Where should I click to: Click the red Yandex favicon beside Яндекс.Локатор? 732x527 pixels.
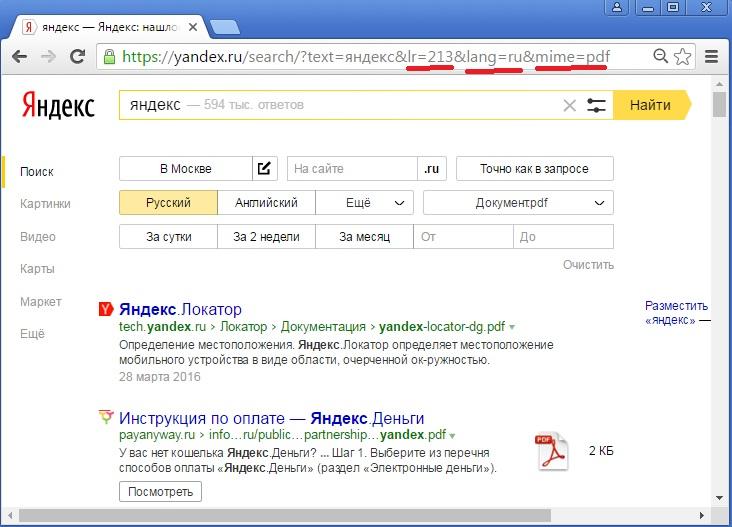click(x=106, y=309)
